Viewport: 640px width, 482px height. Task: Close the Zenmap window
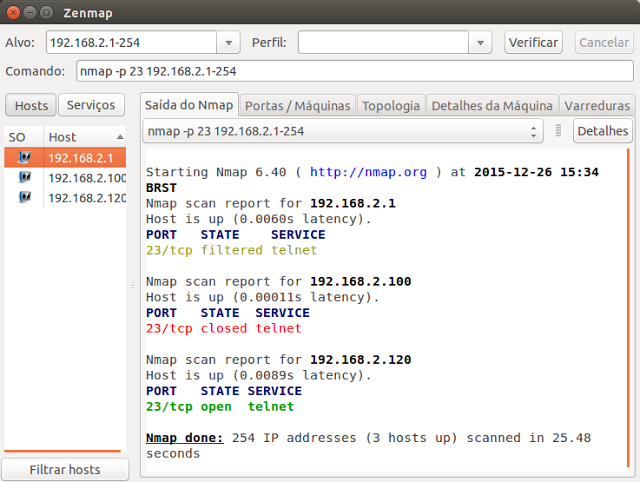click(x=13, y=13)
